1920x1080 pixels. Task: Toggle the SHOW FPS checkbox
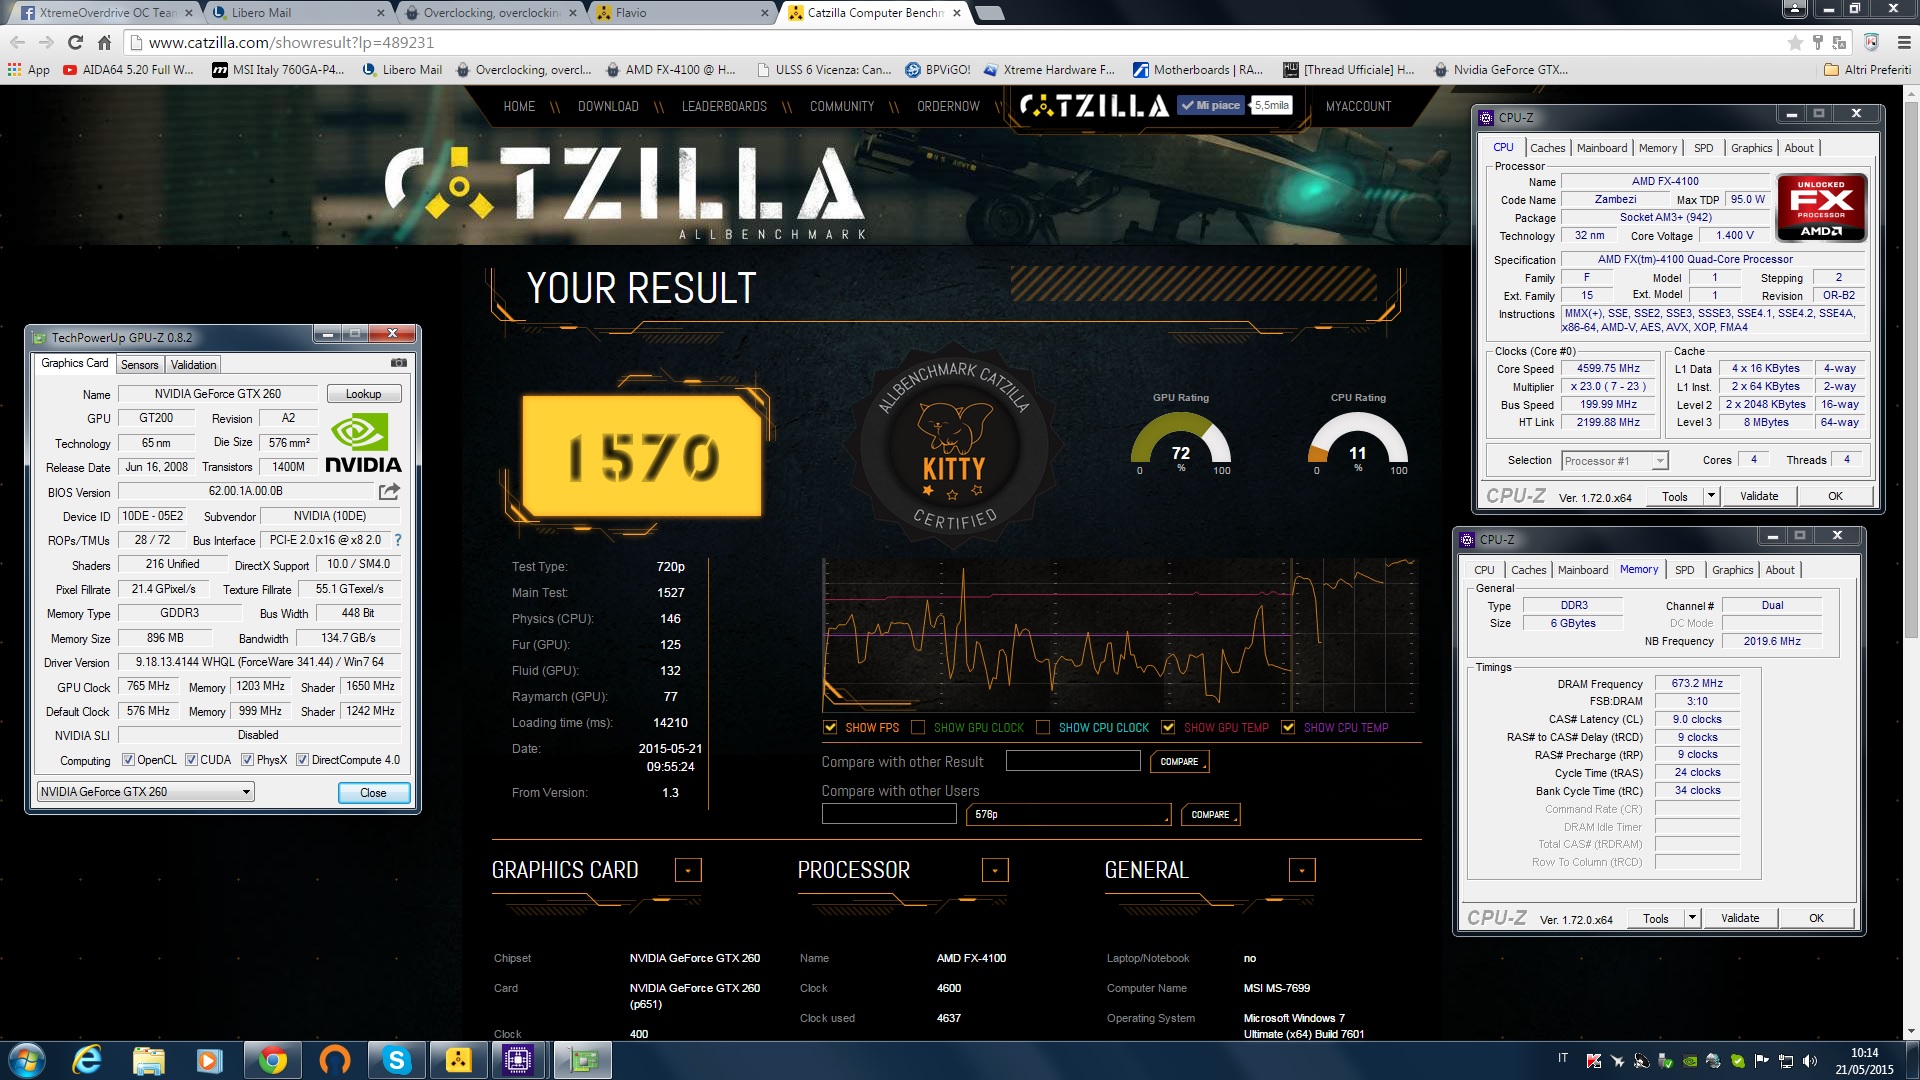(830, 727)
